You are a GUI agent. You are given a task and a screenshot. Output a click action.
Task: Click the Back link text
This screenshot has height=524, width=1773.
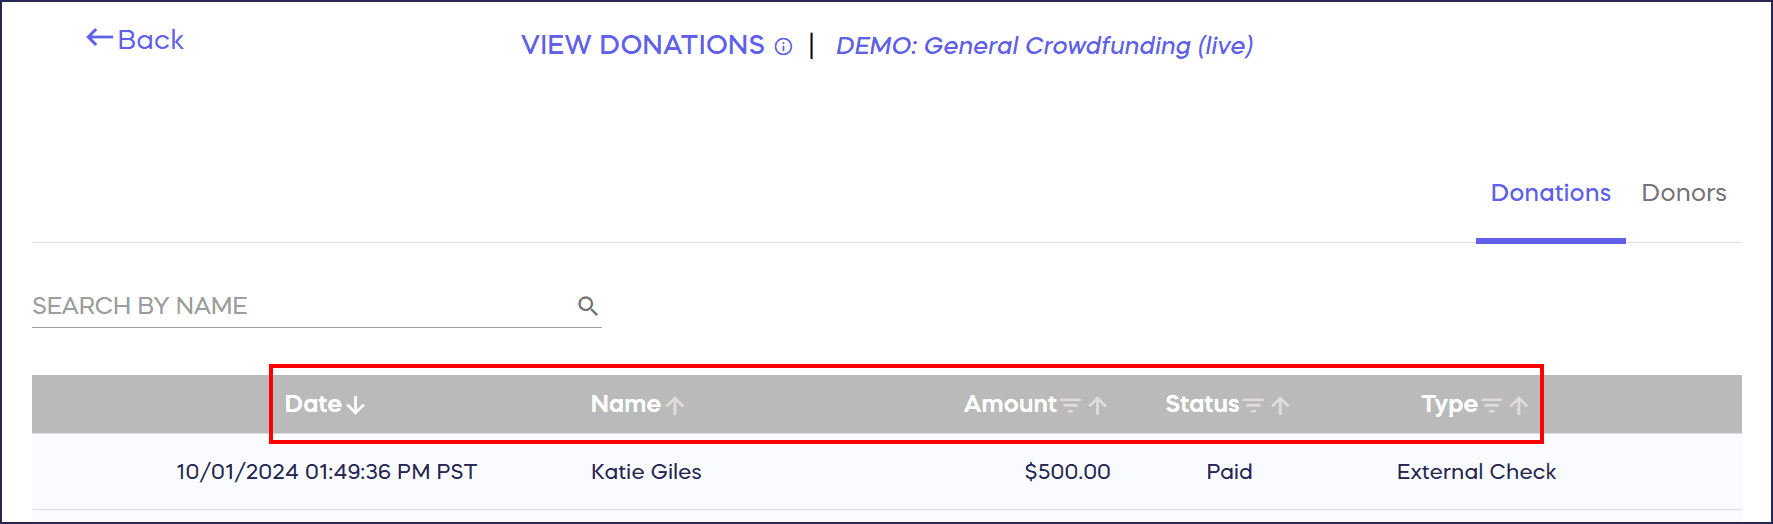coord(151,40)
